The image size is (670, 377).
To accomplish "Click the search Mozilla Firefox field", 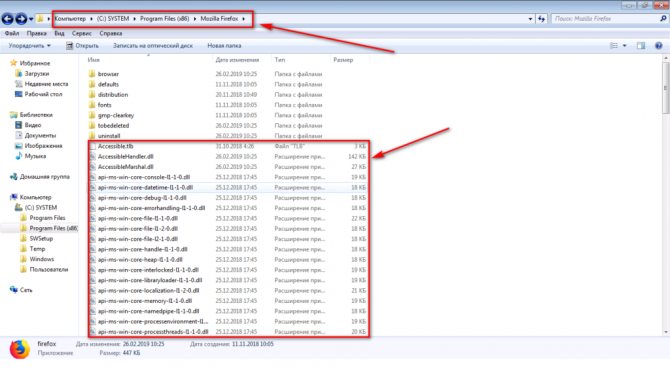I will pos(605,19).
